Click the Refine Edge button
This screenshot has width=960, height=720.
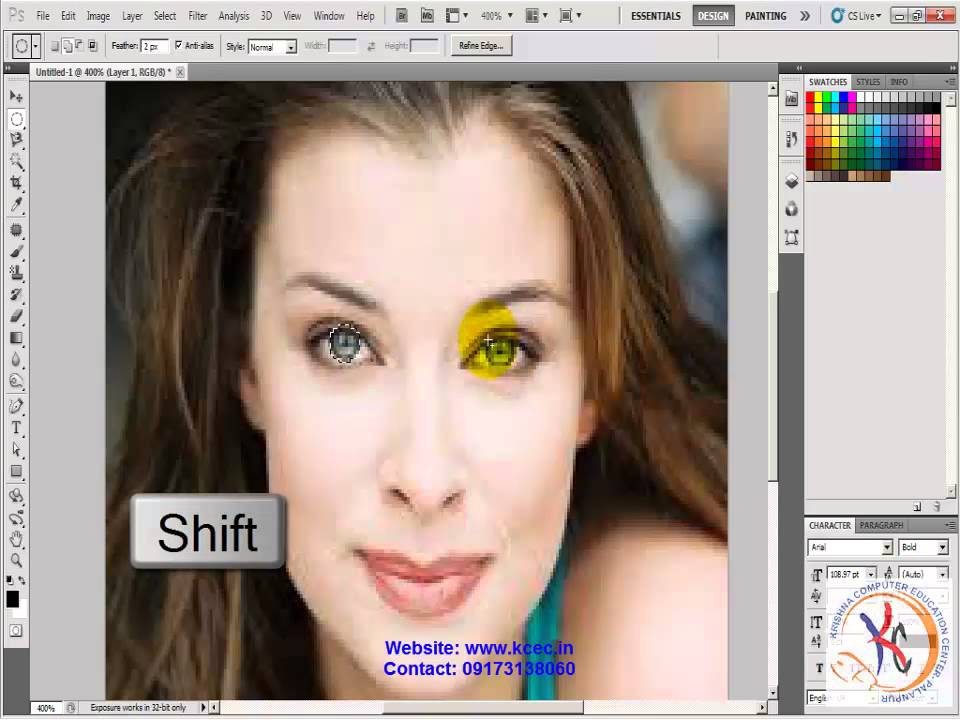coord(481,46)
